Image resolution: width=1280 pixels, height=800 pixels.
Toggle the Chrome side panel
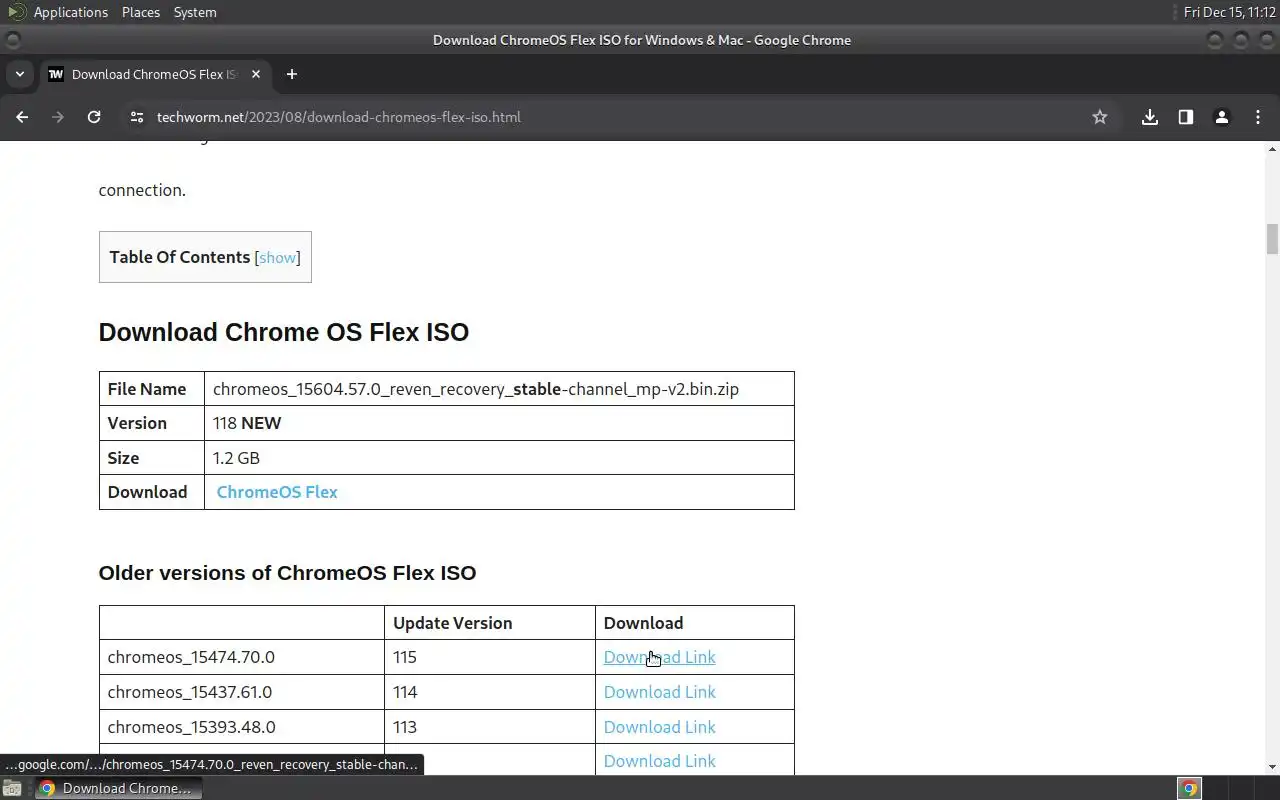coord(1186,117)
